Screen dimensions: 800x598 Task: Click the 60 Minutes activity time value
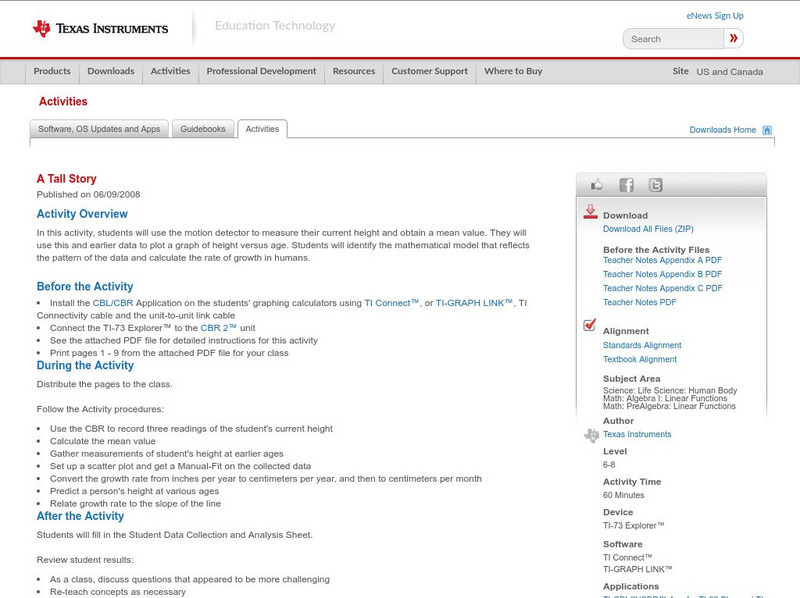click(623, 495)
